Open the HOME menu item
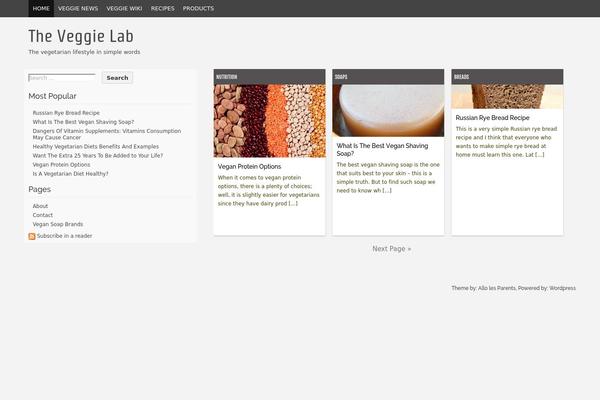 (x=41, y=8)
